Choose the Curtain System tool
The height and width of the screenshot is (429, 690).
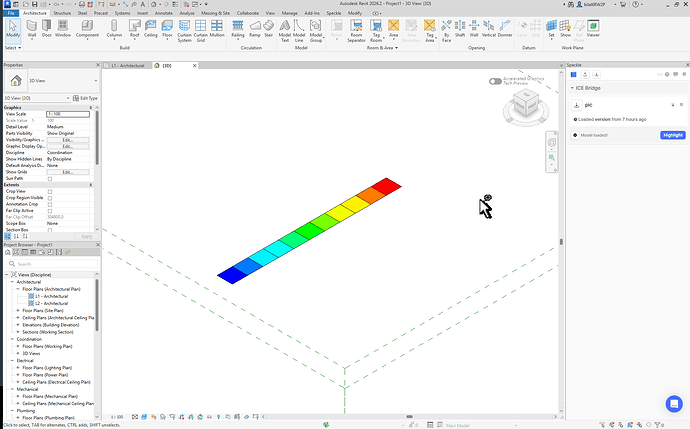pyautogui.click(x=184, y=31)
